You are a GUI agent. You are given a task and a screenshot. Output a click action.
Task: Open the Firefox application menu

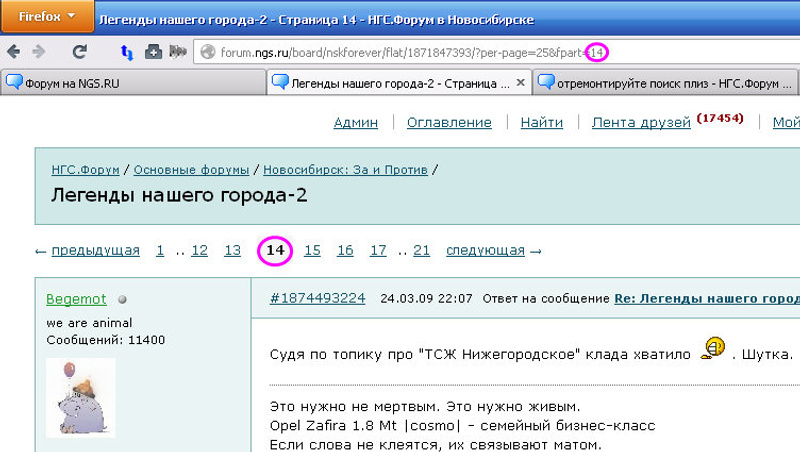tap(47, 17)
